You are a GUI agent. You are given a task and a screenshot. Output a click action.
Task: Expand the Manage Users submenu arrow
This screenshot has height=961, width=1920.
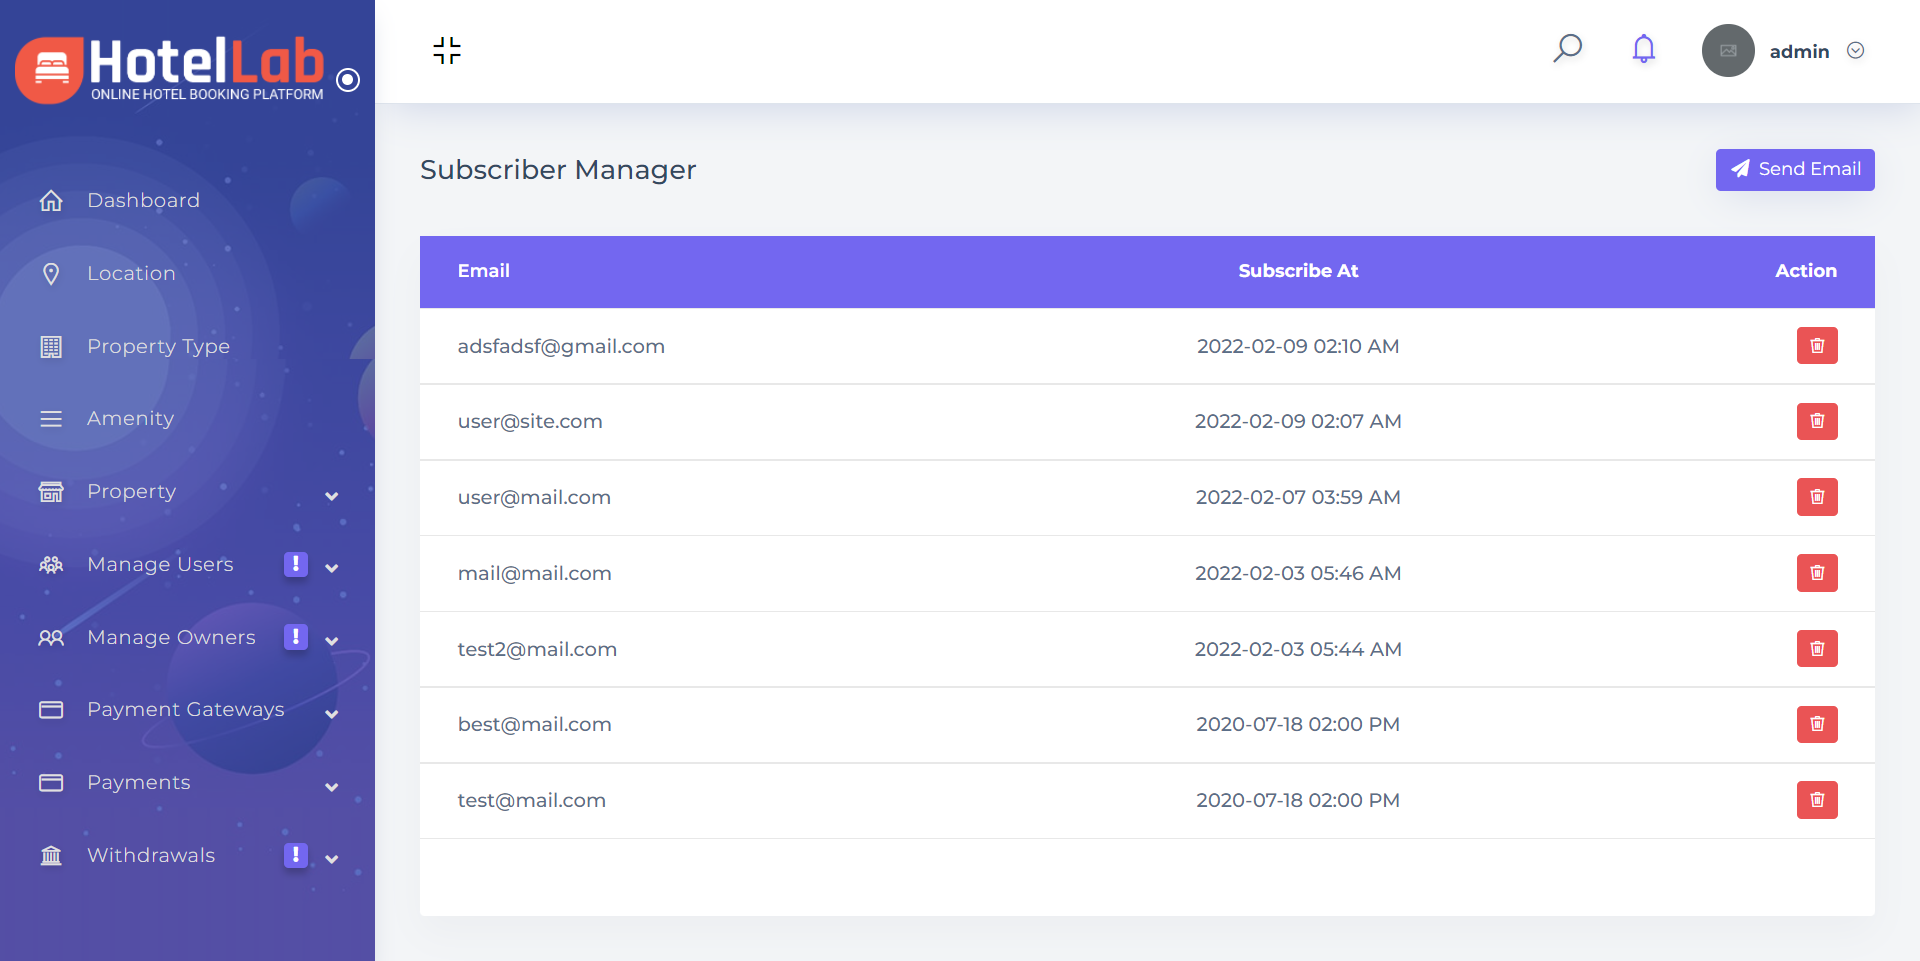click(331, 568)
